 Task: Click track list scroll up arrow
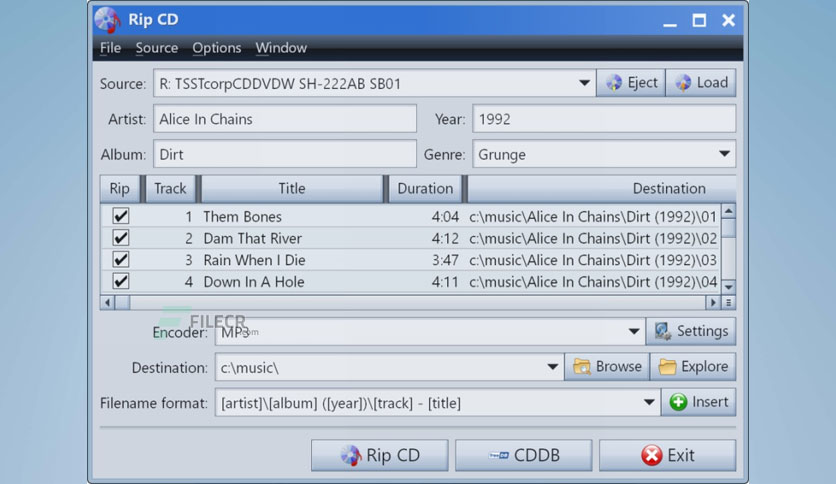(x=728, y=212)
